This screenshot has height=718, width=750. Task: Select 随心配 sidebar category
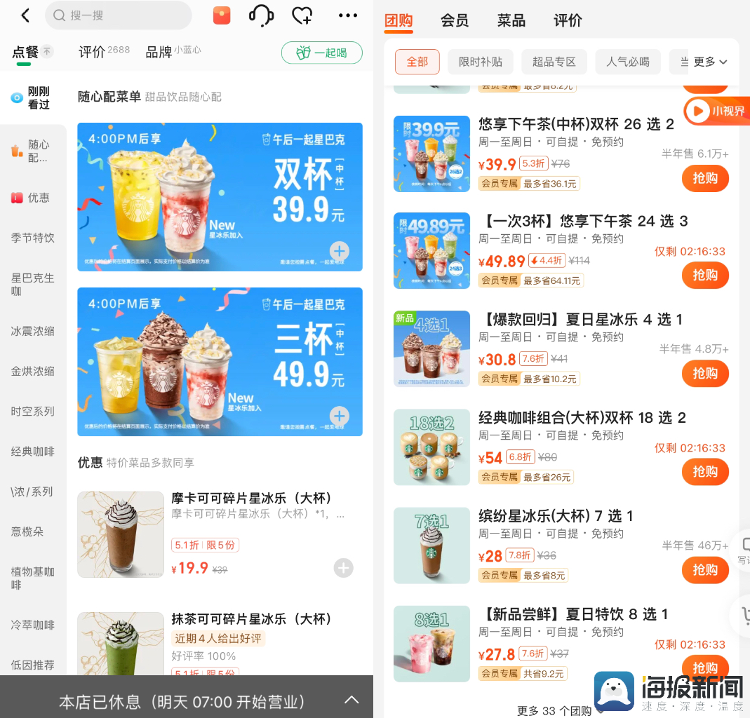33,151
